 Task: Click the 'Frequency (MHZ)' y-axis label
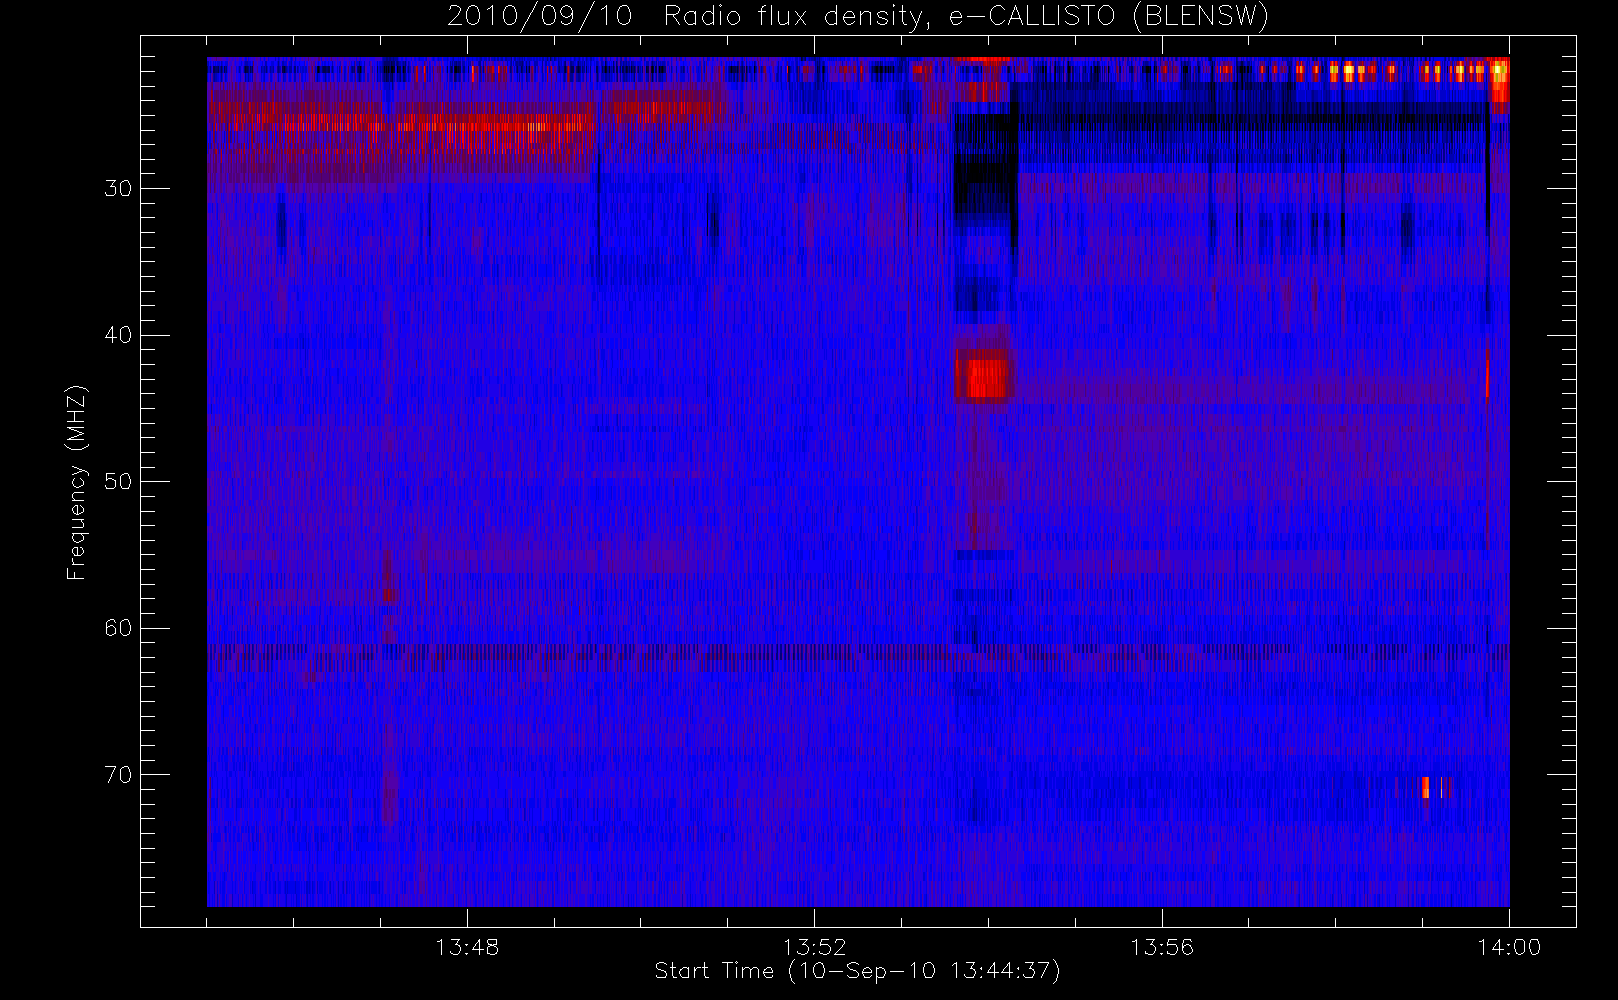(76, 482)
